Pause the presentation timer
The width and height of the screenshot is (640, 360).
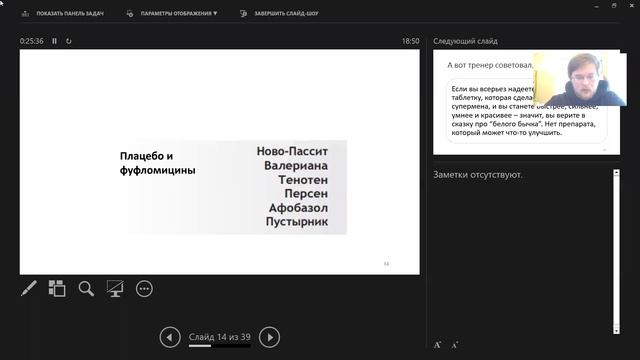tap(54, 41)
